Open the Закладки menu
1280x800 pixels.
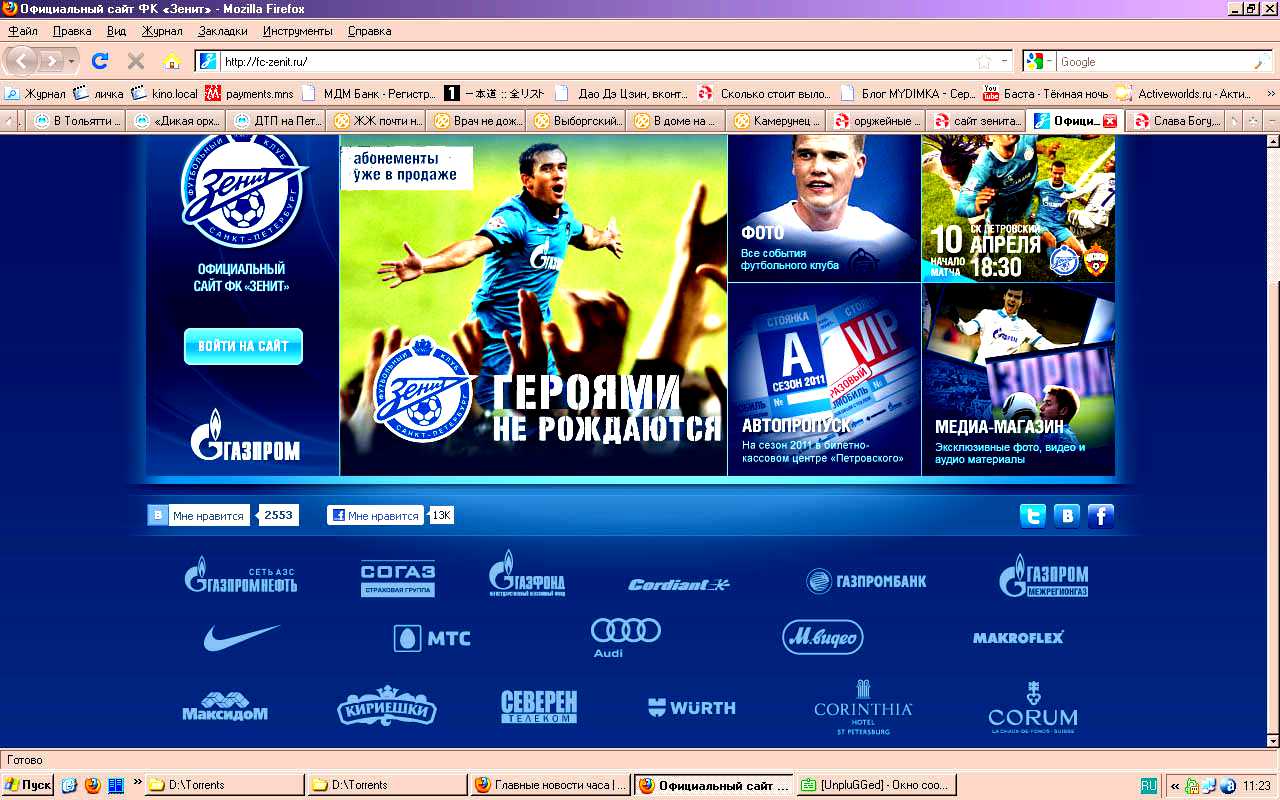click(222, 31)
